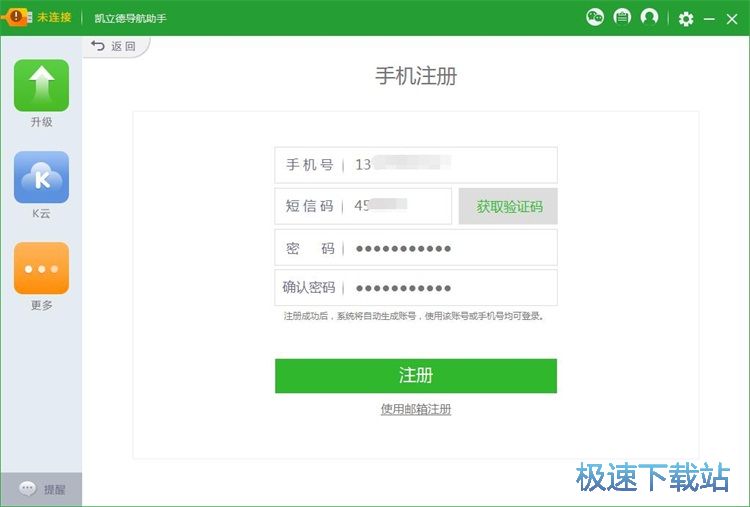Open the settings gear icon
This screenshot has height=507, width=750.
pyautogui.click(x=686, y=19)
